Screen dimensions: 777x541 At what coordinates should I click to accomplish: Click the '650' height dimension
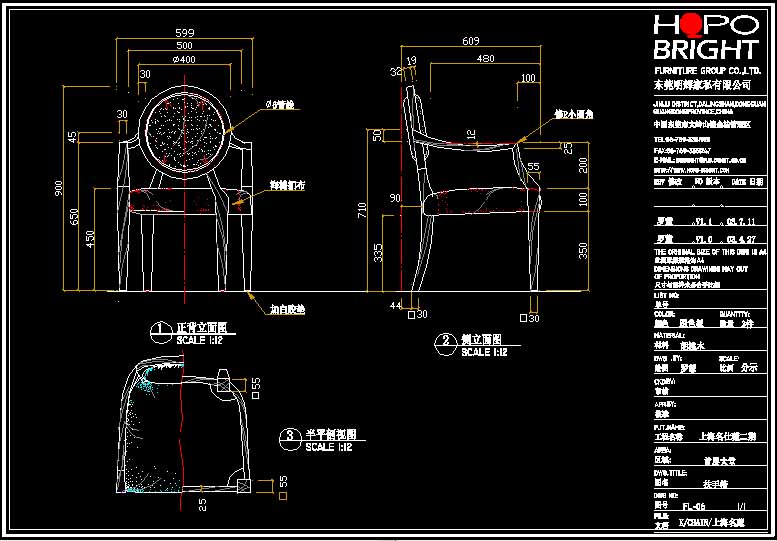click(x=74, y=216)
